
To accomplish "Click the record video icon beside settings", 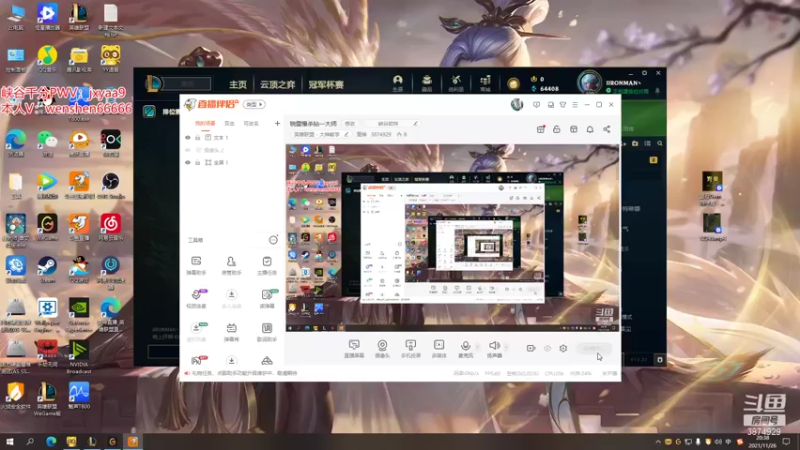I will pyautogui.click(x=531, y=348).
